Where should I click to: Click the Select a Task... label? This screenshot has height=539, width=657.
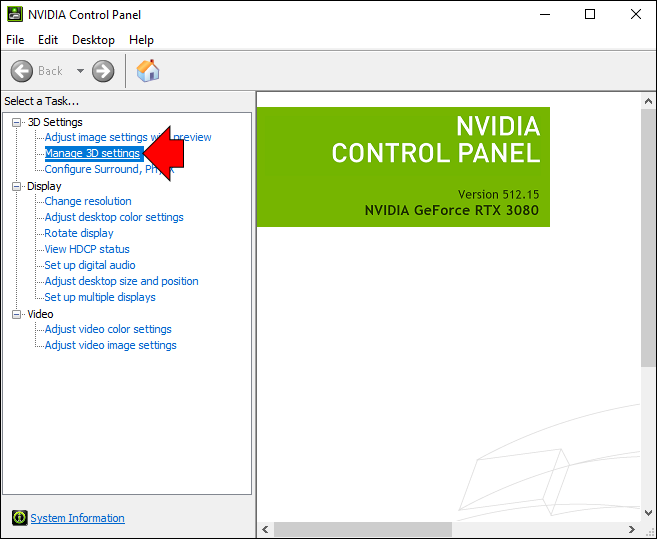click(41, 101)
